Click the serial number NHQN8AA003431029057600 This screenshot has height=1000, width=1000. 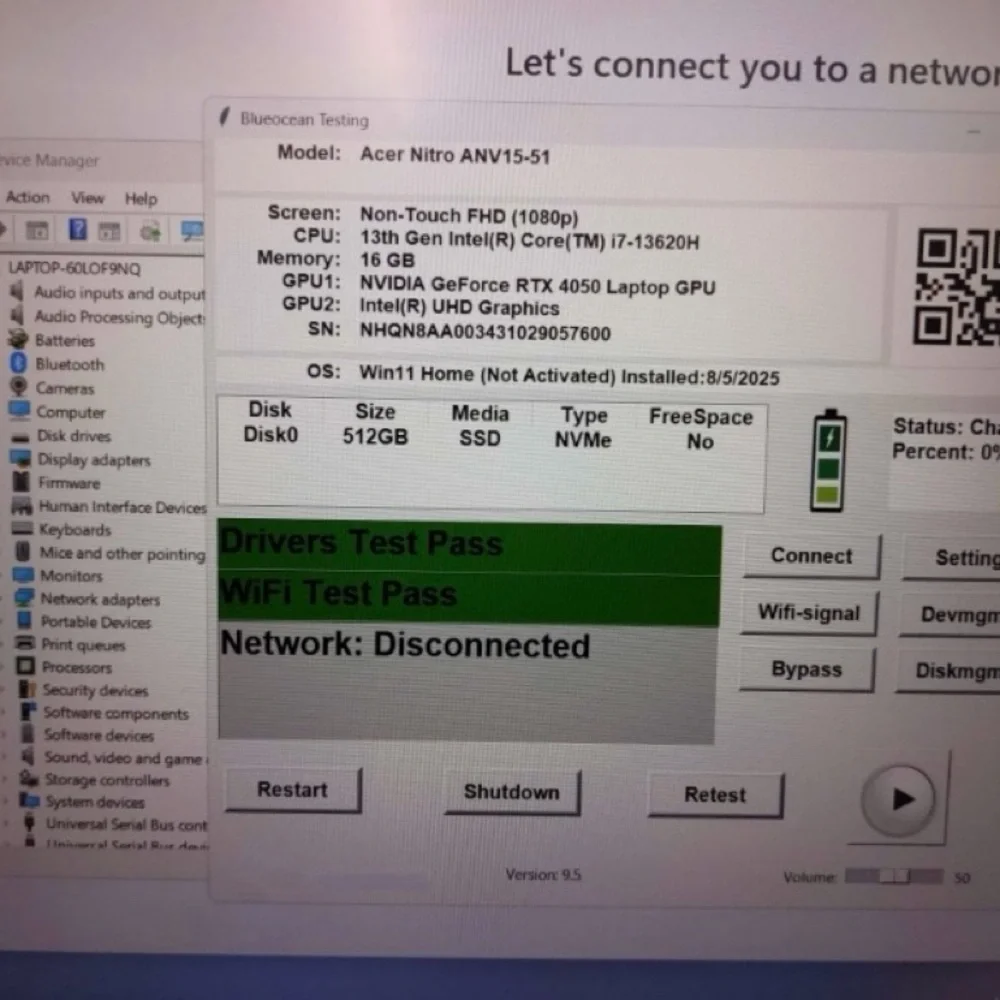485,332
